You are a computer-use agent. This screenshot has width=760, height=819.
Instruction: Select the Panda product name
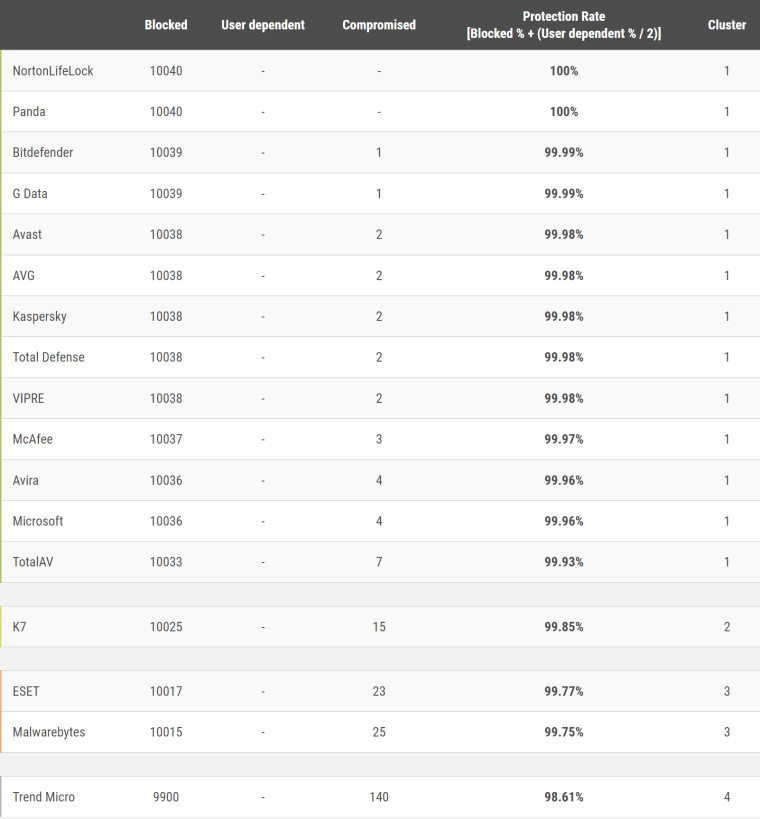(29, 112)
